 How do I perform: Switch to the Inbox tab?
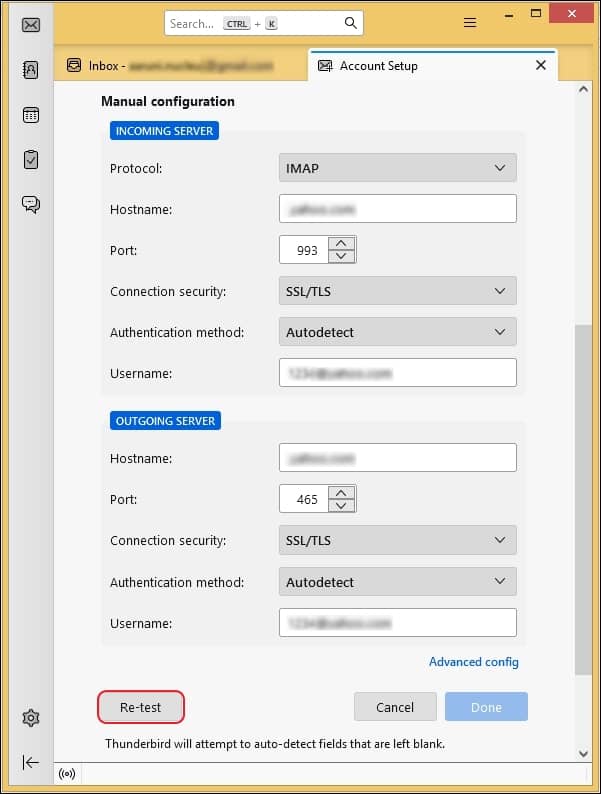[x=180, y=66]
